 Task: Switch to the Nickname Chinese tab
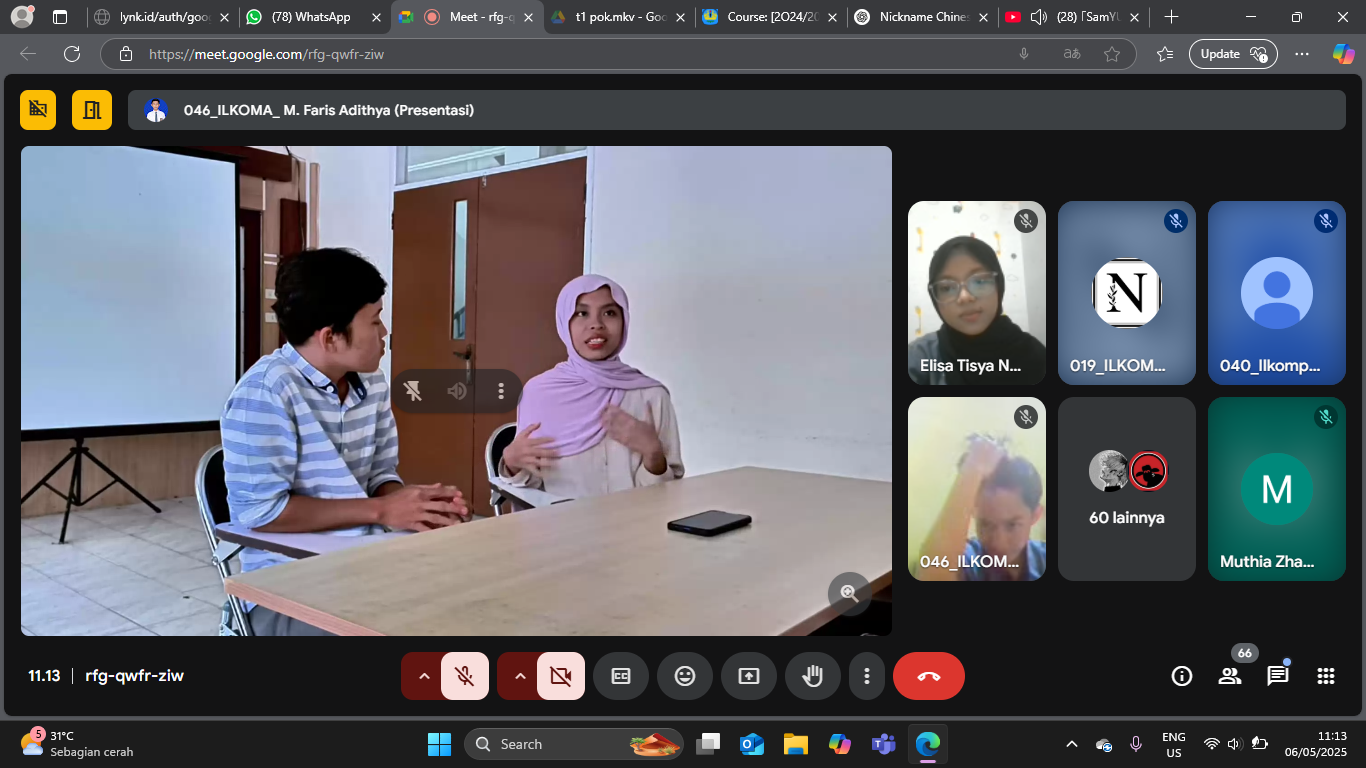918,17
